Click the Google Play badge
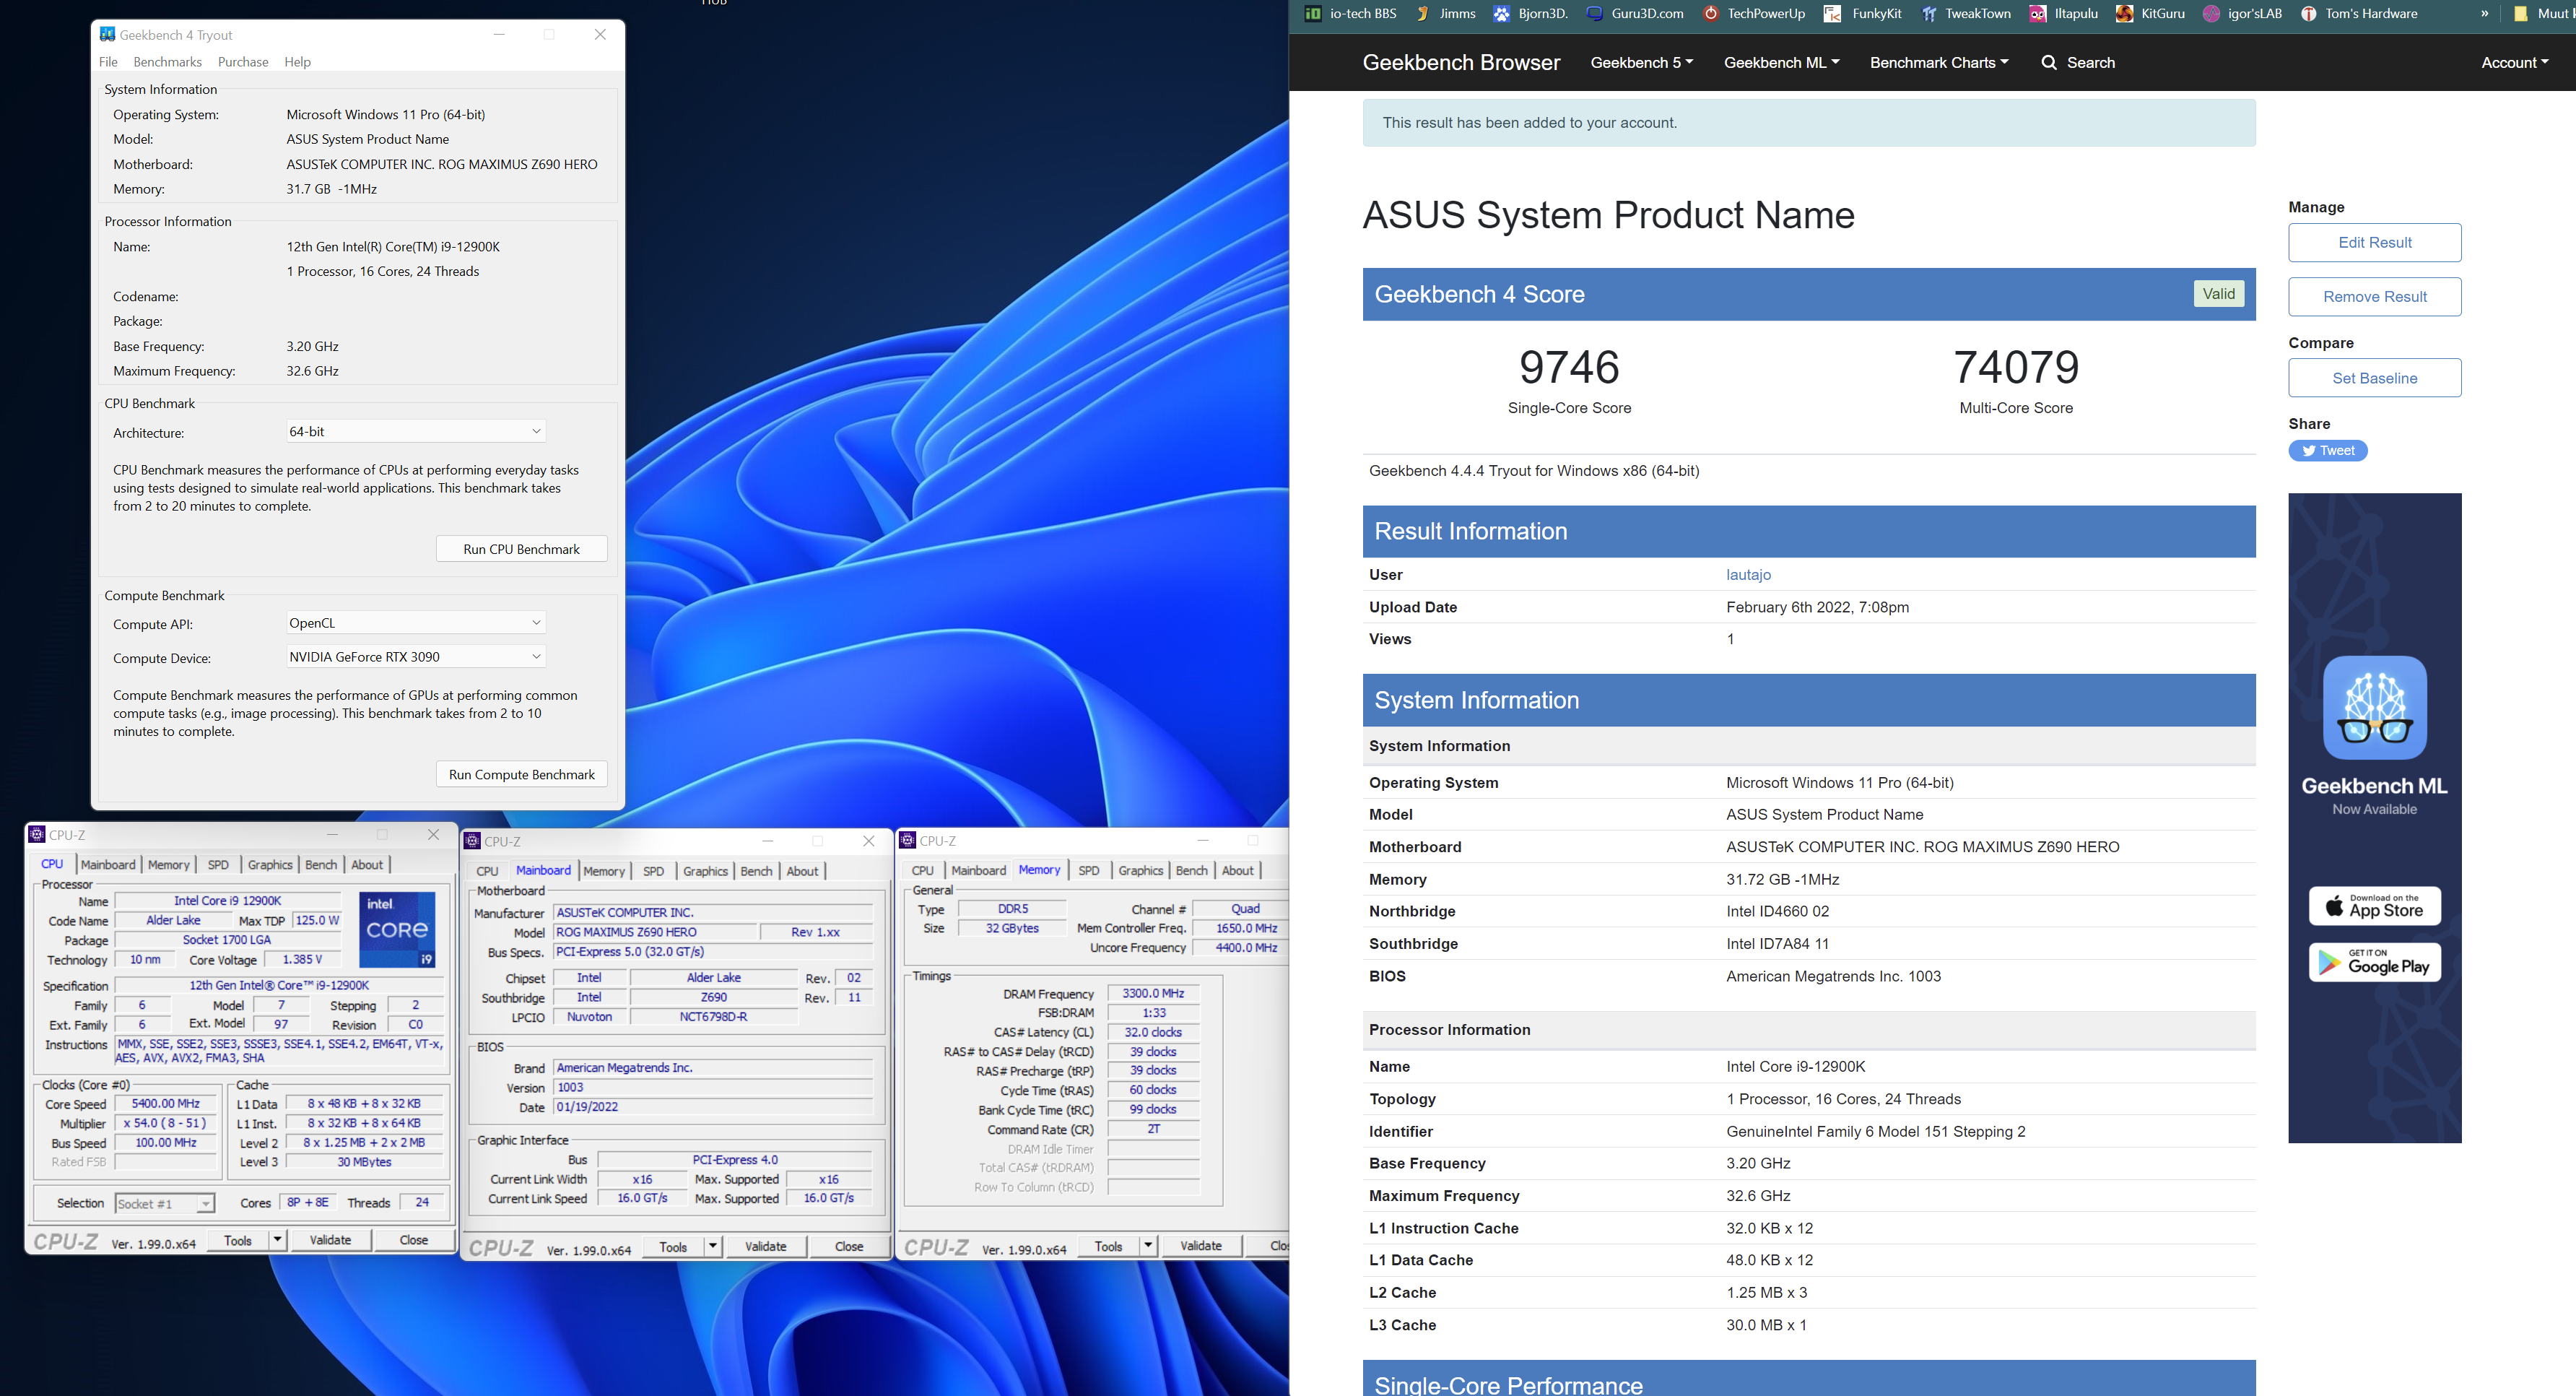The image size is (2576, 1396). coord(2375,962)
